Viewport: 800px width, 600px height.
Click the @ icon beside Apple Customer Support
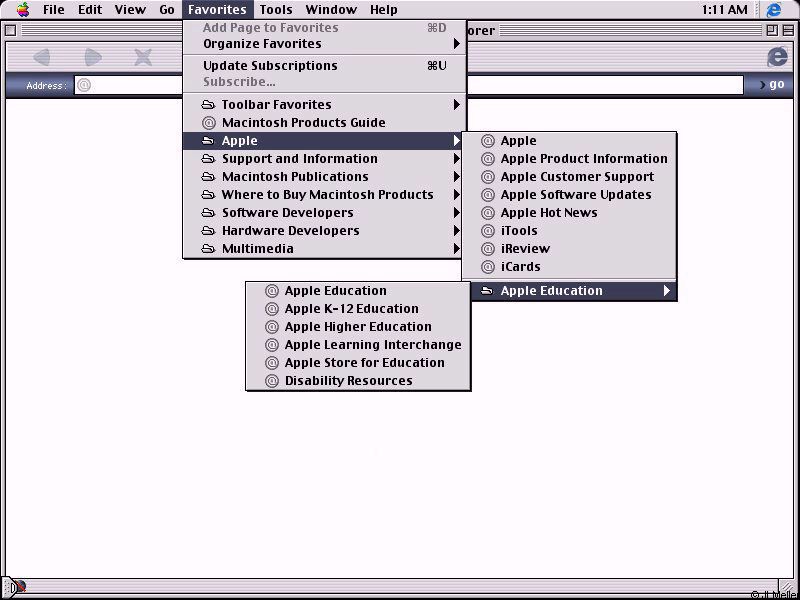488,177
